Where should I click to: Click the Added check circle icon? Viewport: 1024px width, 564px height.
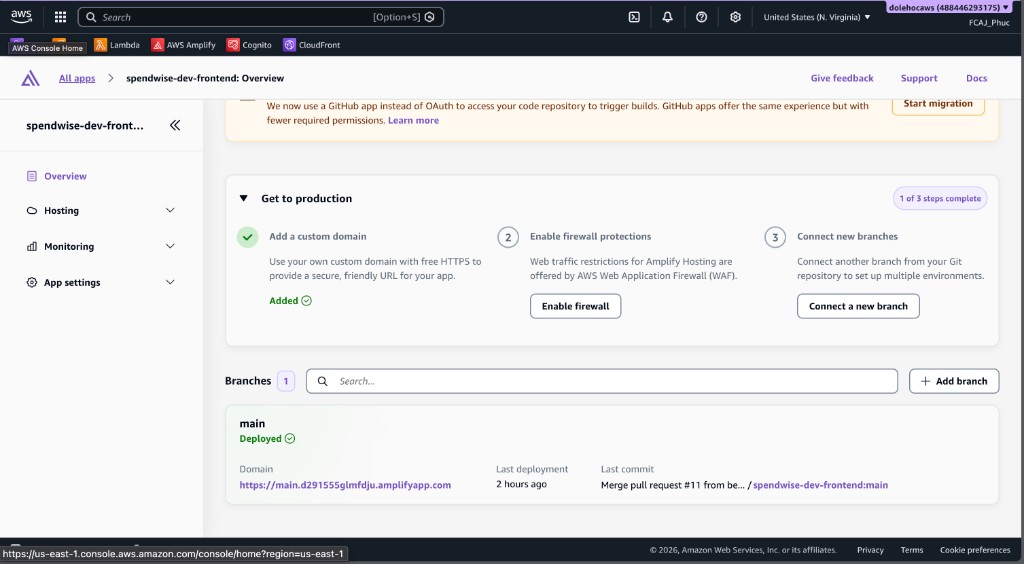[x=306, y=301]
